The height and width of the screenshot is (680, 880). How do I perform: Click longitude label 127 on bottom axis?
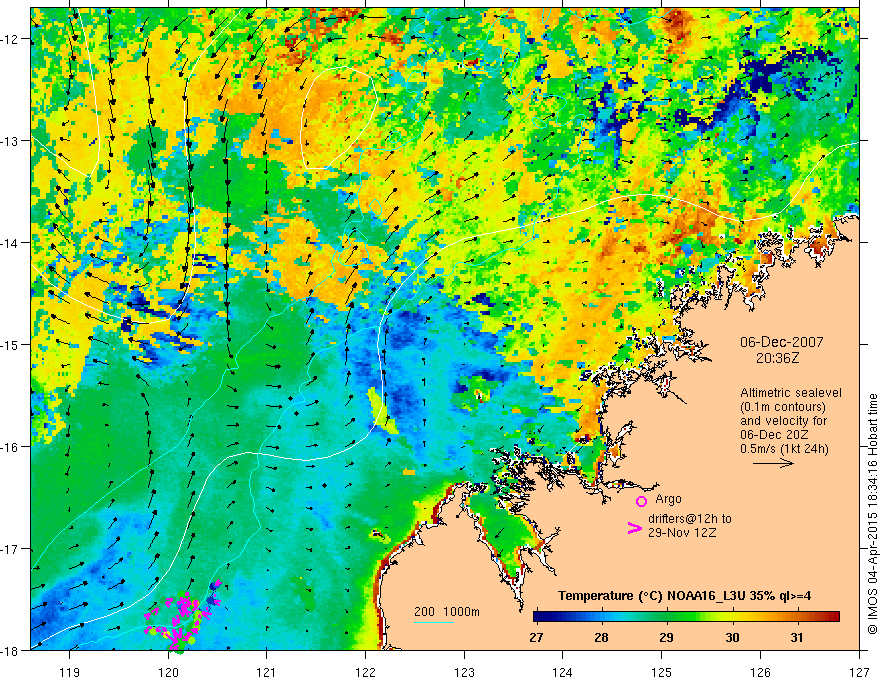tap(859, 672)
